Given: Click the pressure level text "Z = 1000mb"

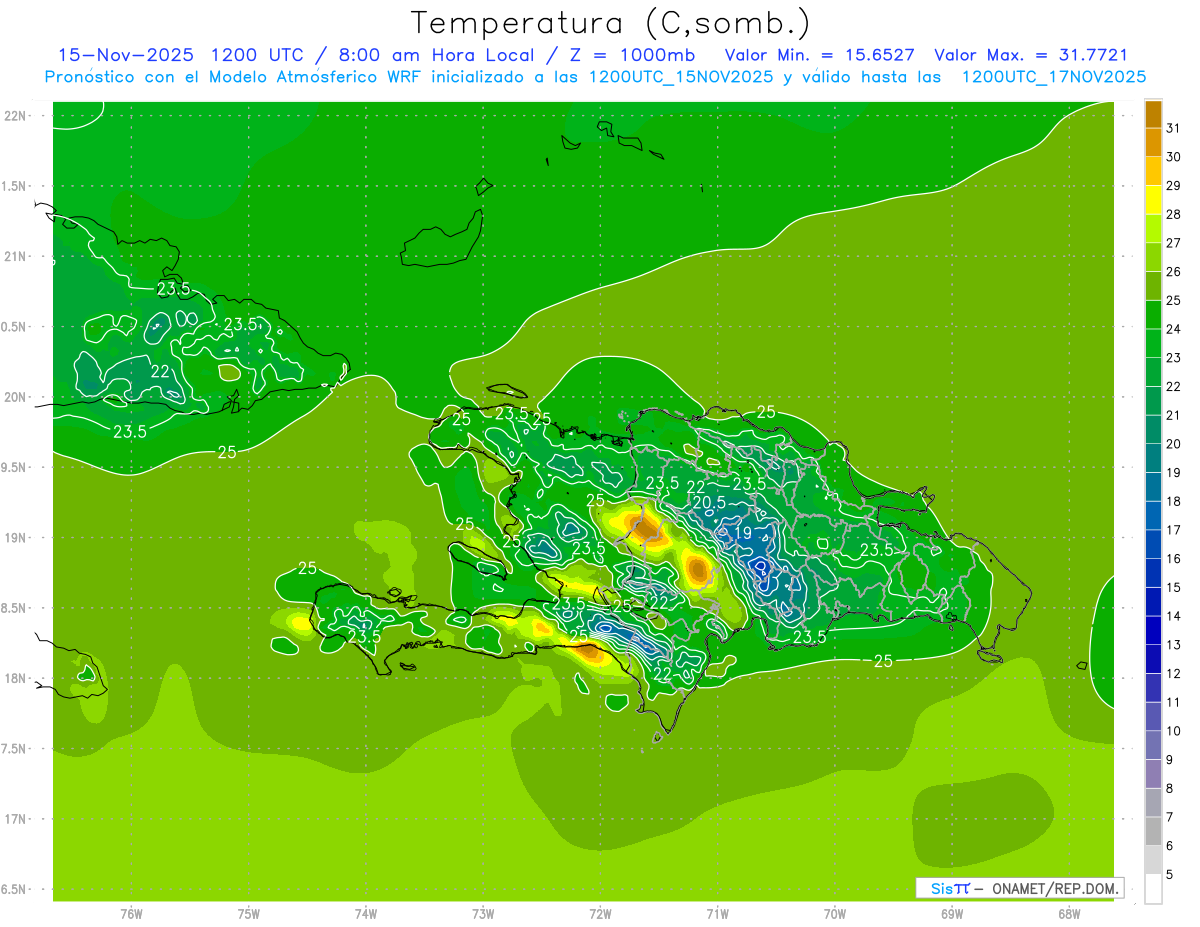Looking at the screenshot, I should [x=634, y=55].
